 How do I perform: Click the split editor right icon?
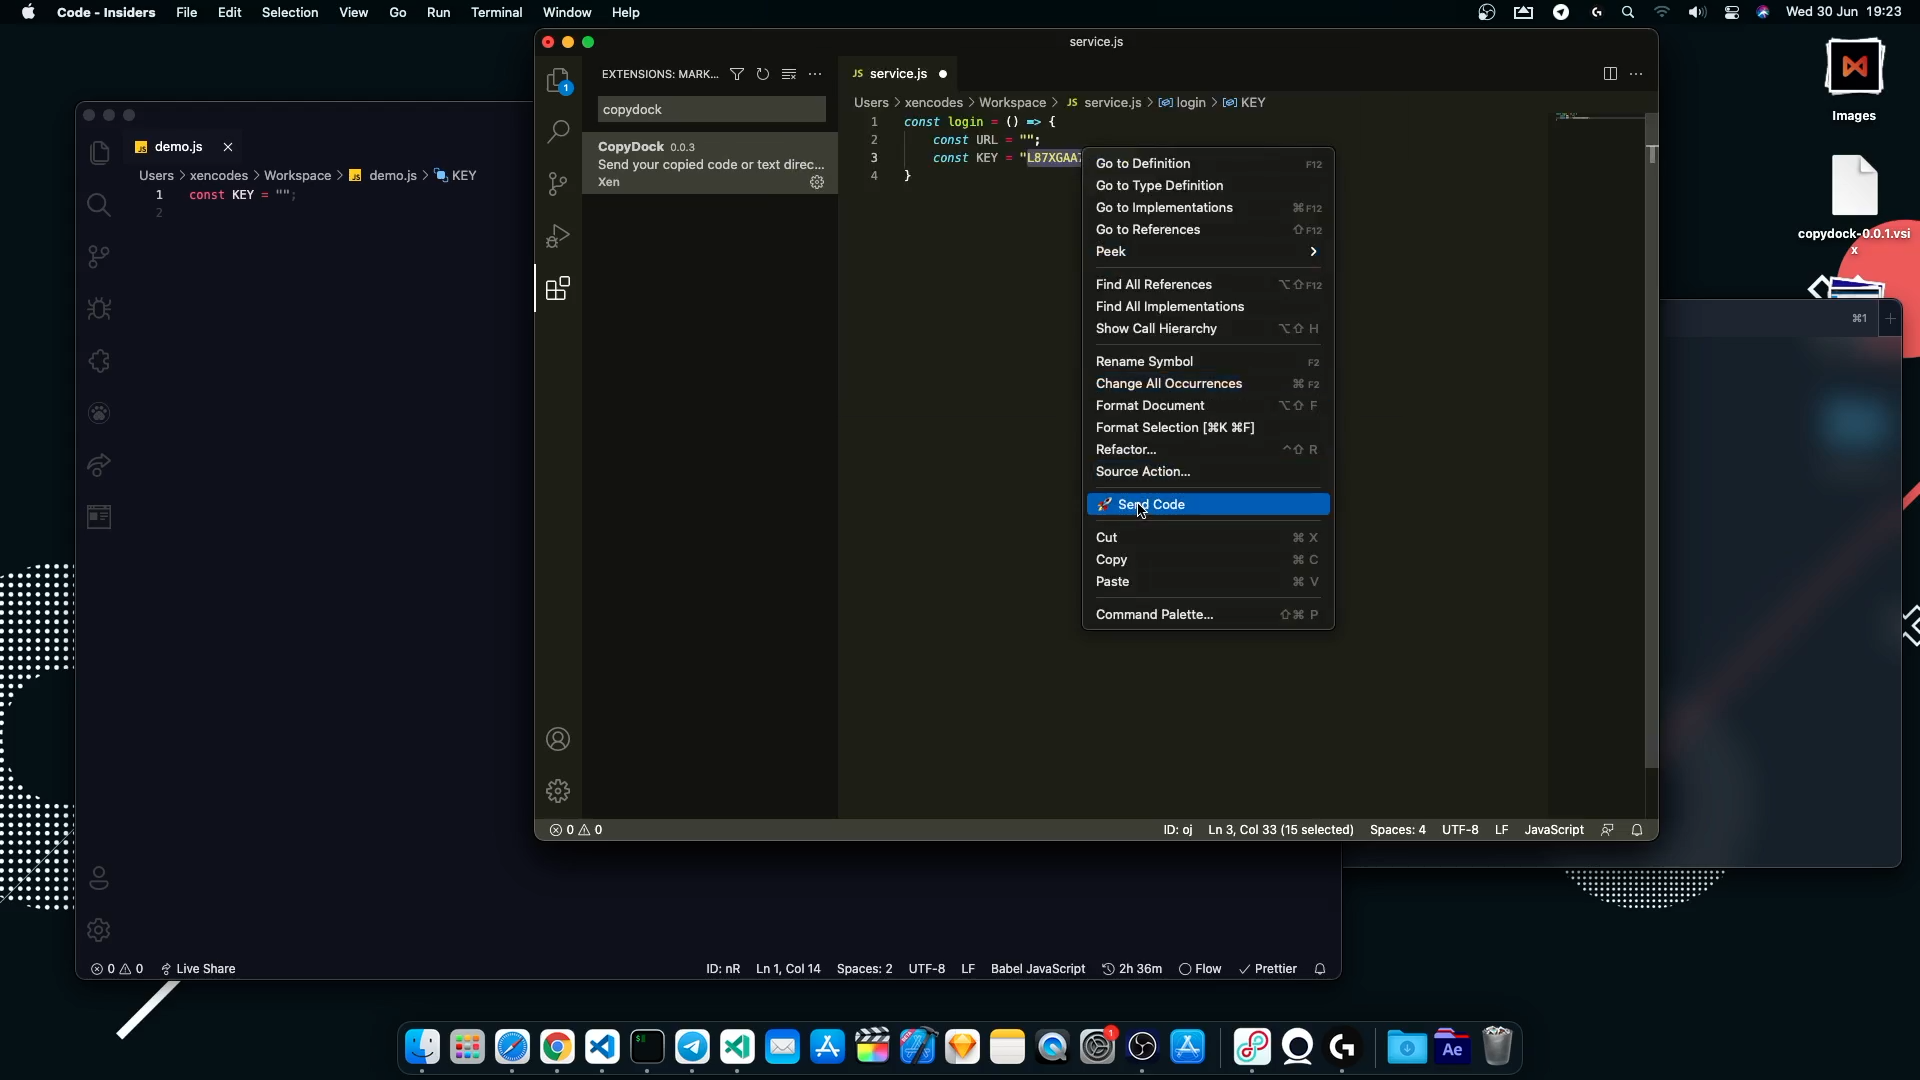tap(1610, 74)
